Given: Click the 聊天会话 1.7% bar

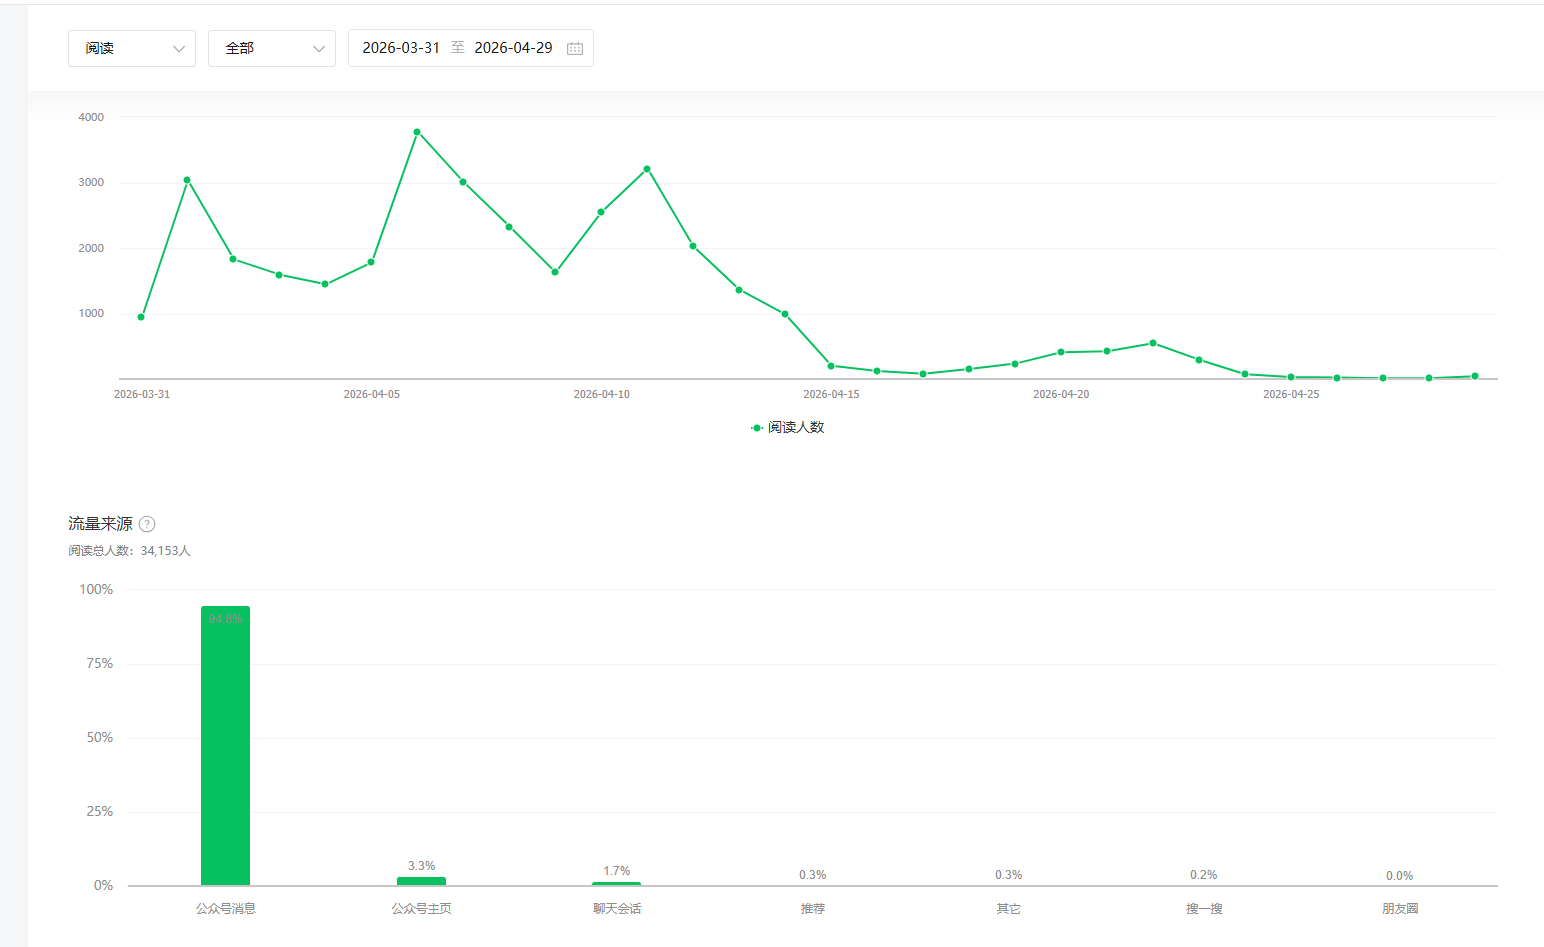Looking at the screenshot, I should click(x=616, y=883).
